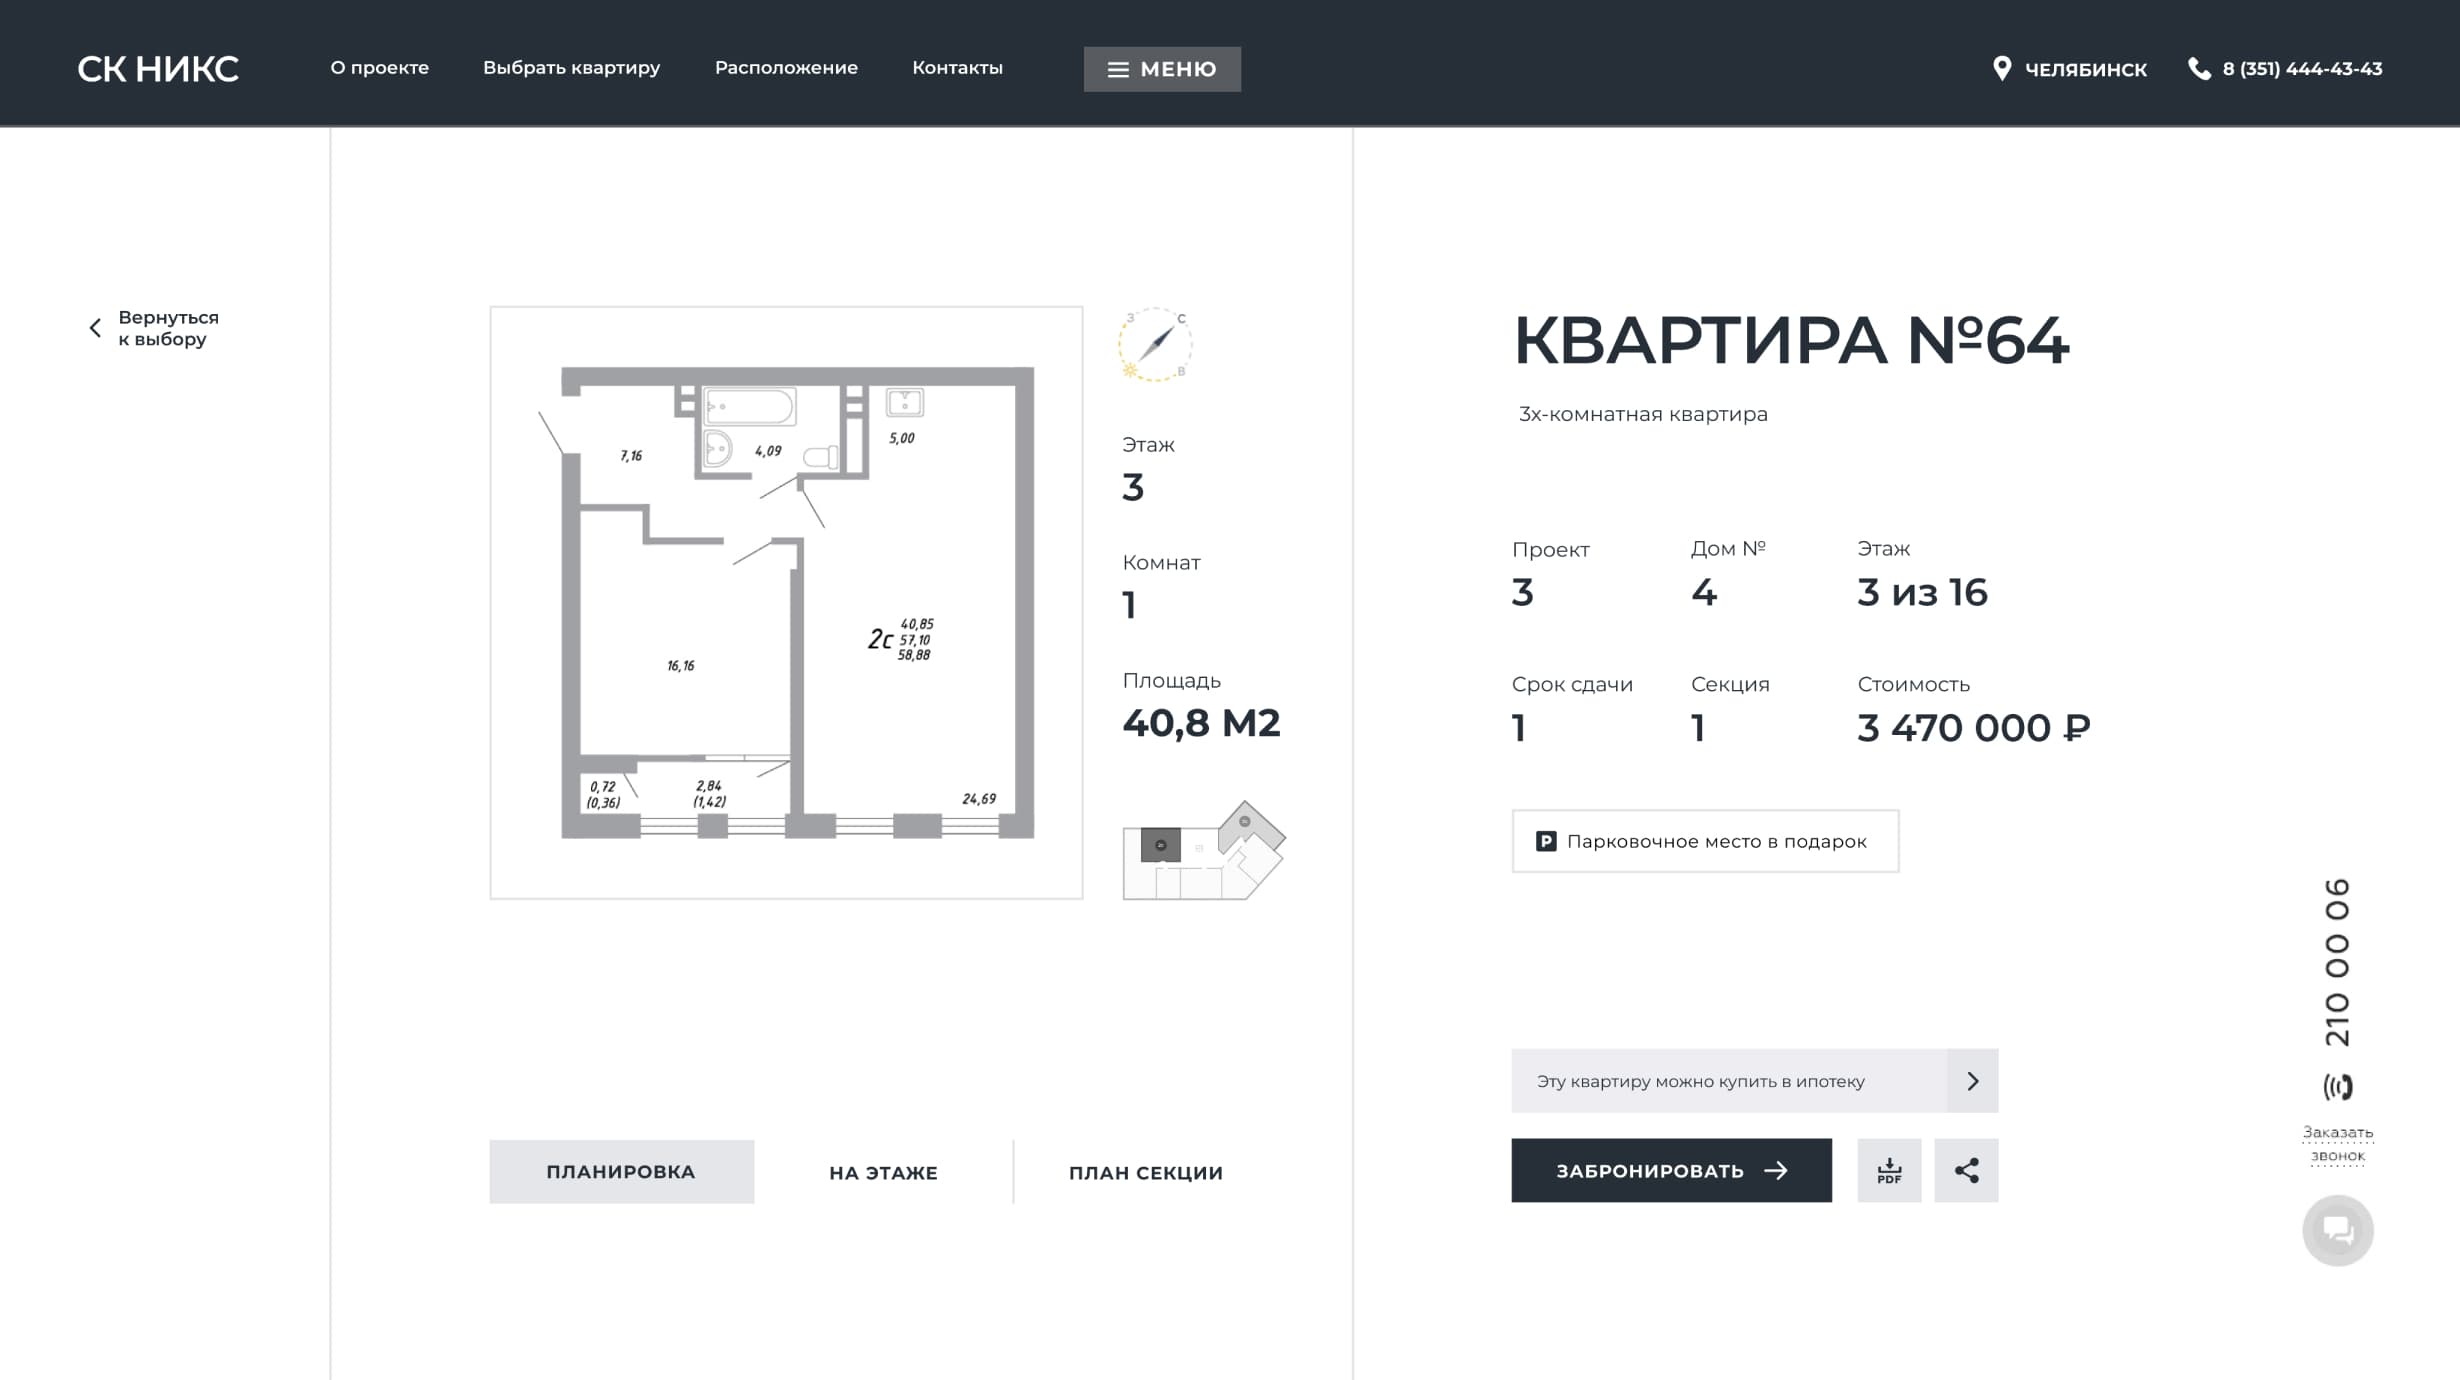Select the ПЛАНИРОВКА tab
This screenshot has height=1380, width=2460.
(621, 1171)
